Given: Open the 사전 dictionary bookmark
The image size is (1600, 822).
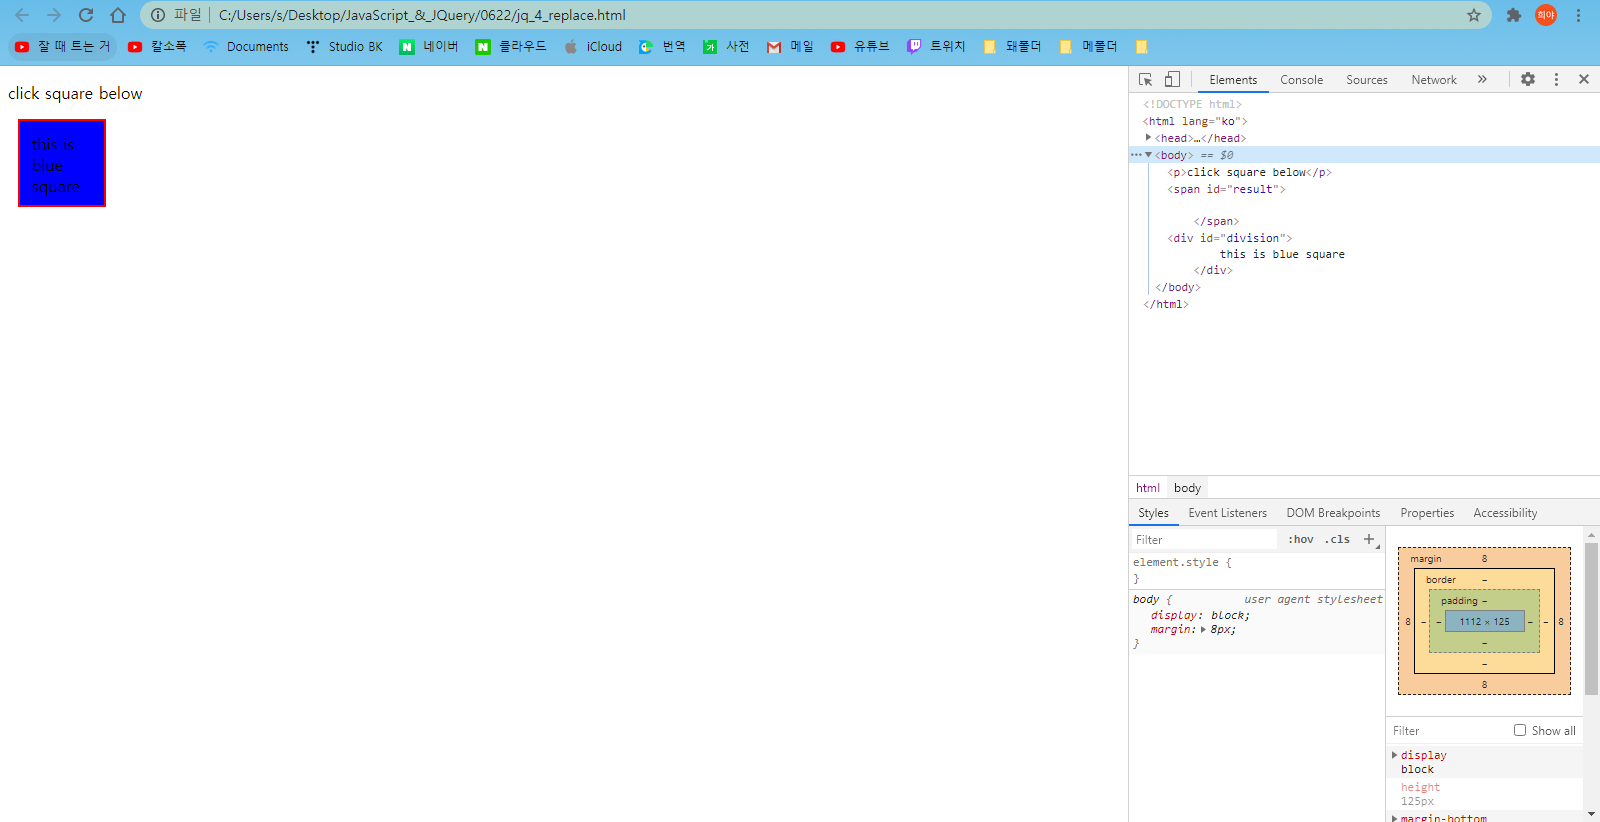Looking at the screenshot, I should 726,46.
